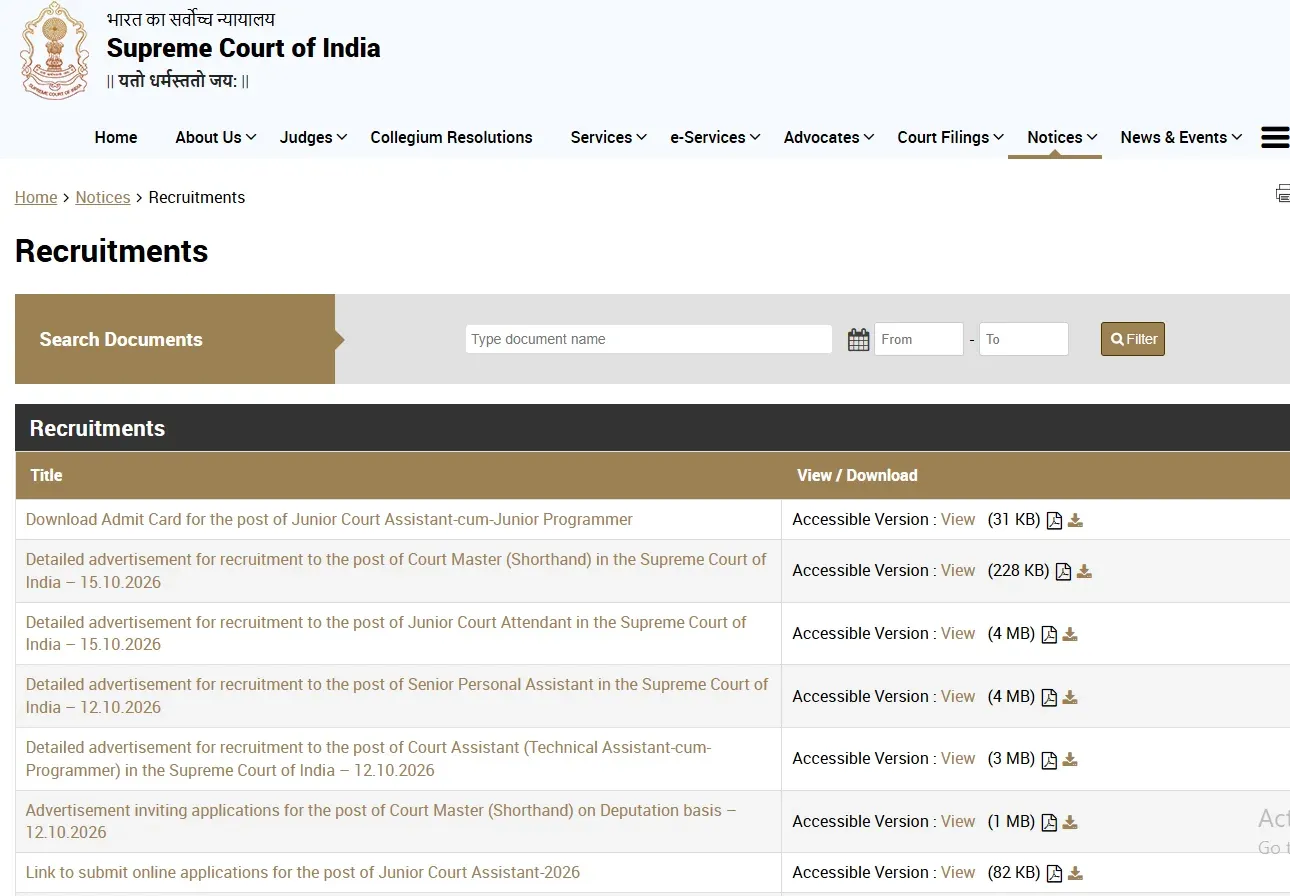Open the hamburger menu icon
1290x896 pixels.
(1275, 137)
